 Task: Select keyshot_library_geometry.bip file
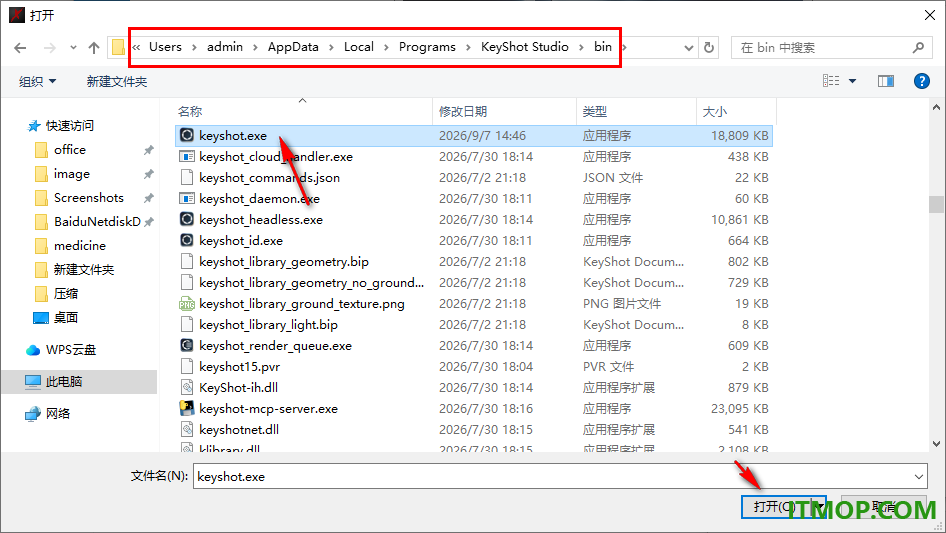pyautogui.click(x=284, y=261)
